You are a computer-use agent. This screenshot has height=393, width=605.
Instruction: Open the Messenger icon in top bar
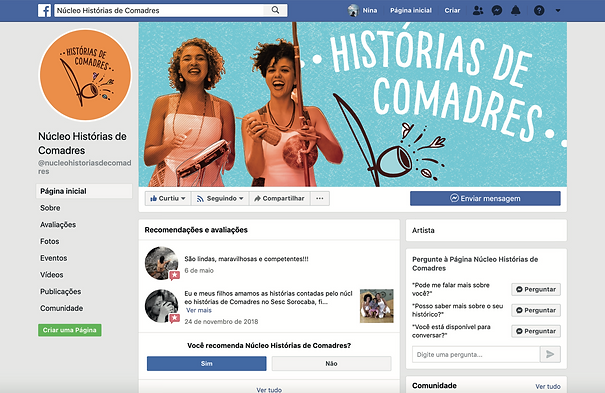coord(497,10)
